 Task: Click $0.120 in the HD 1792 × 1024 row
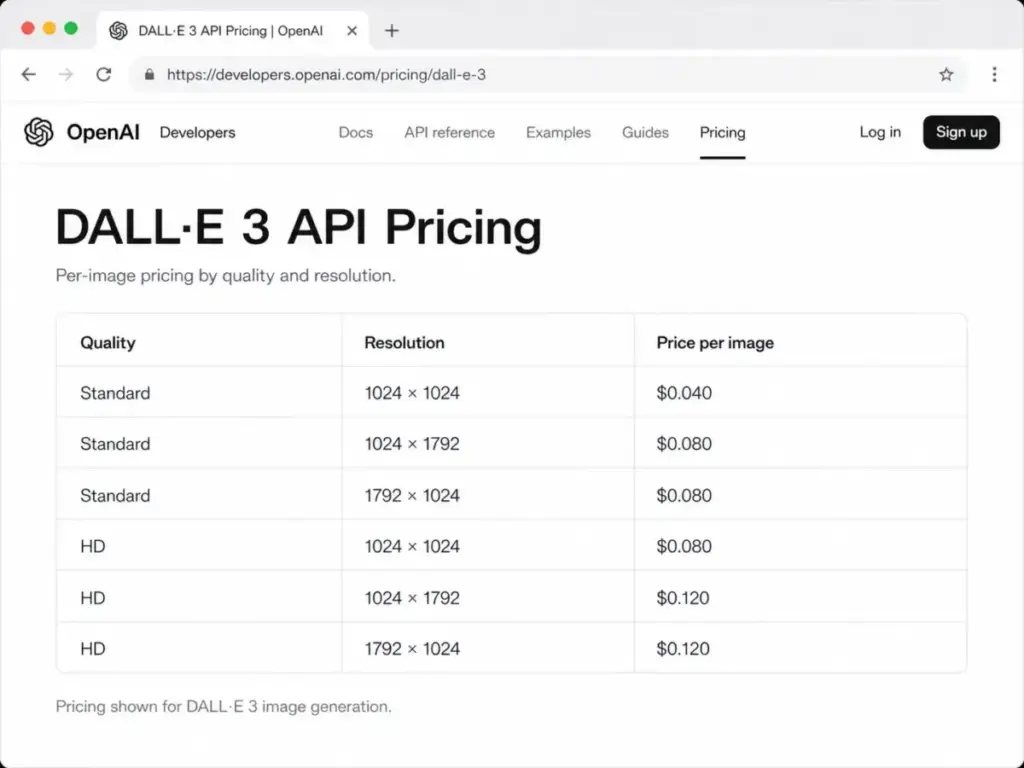click(x=682, y=649)
